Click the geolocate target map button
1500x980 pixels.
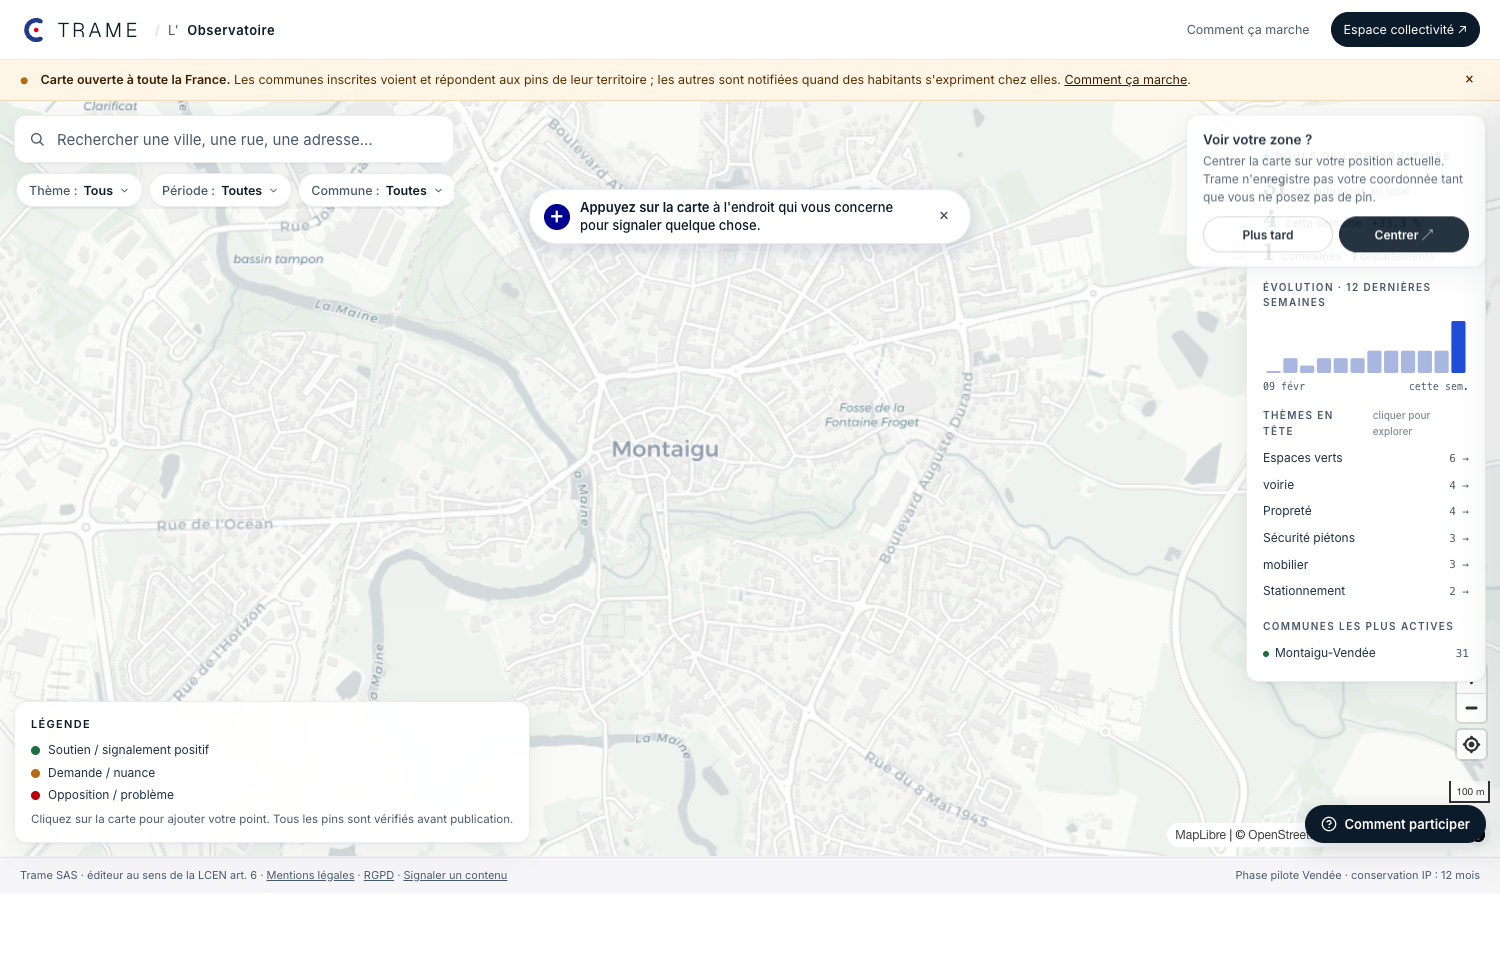pyautogui.click(x=1471, y=745)
